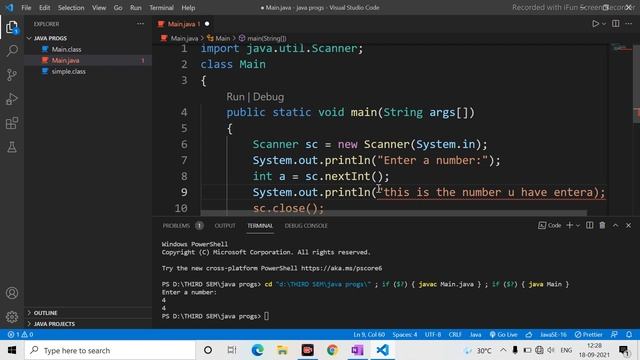Open the Accounts icon in activity bar
Viewport: 640px width, 360px height.
coord(12,293)
